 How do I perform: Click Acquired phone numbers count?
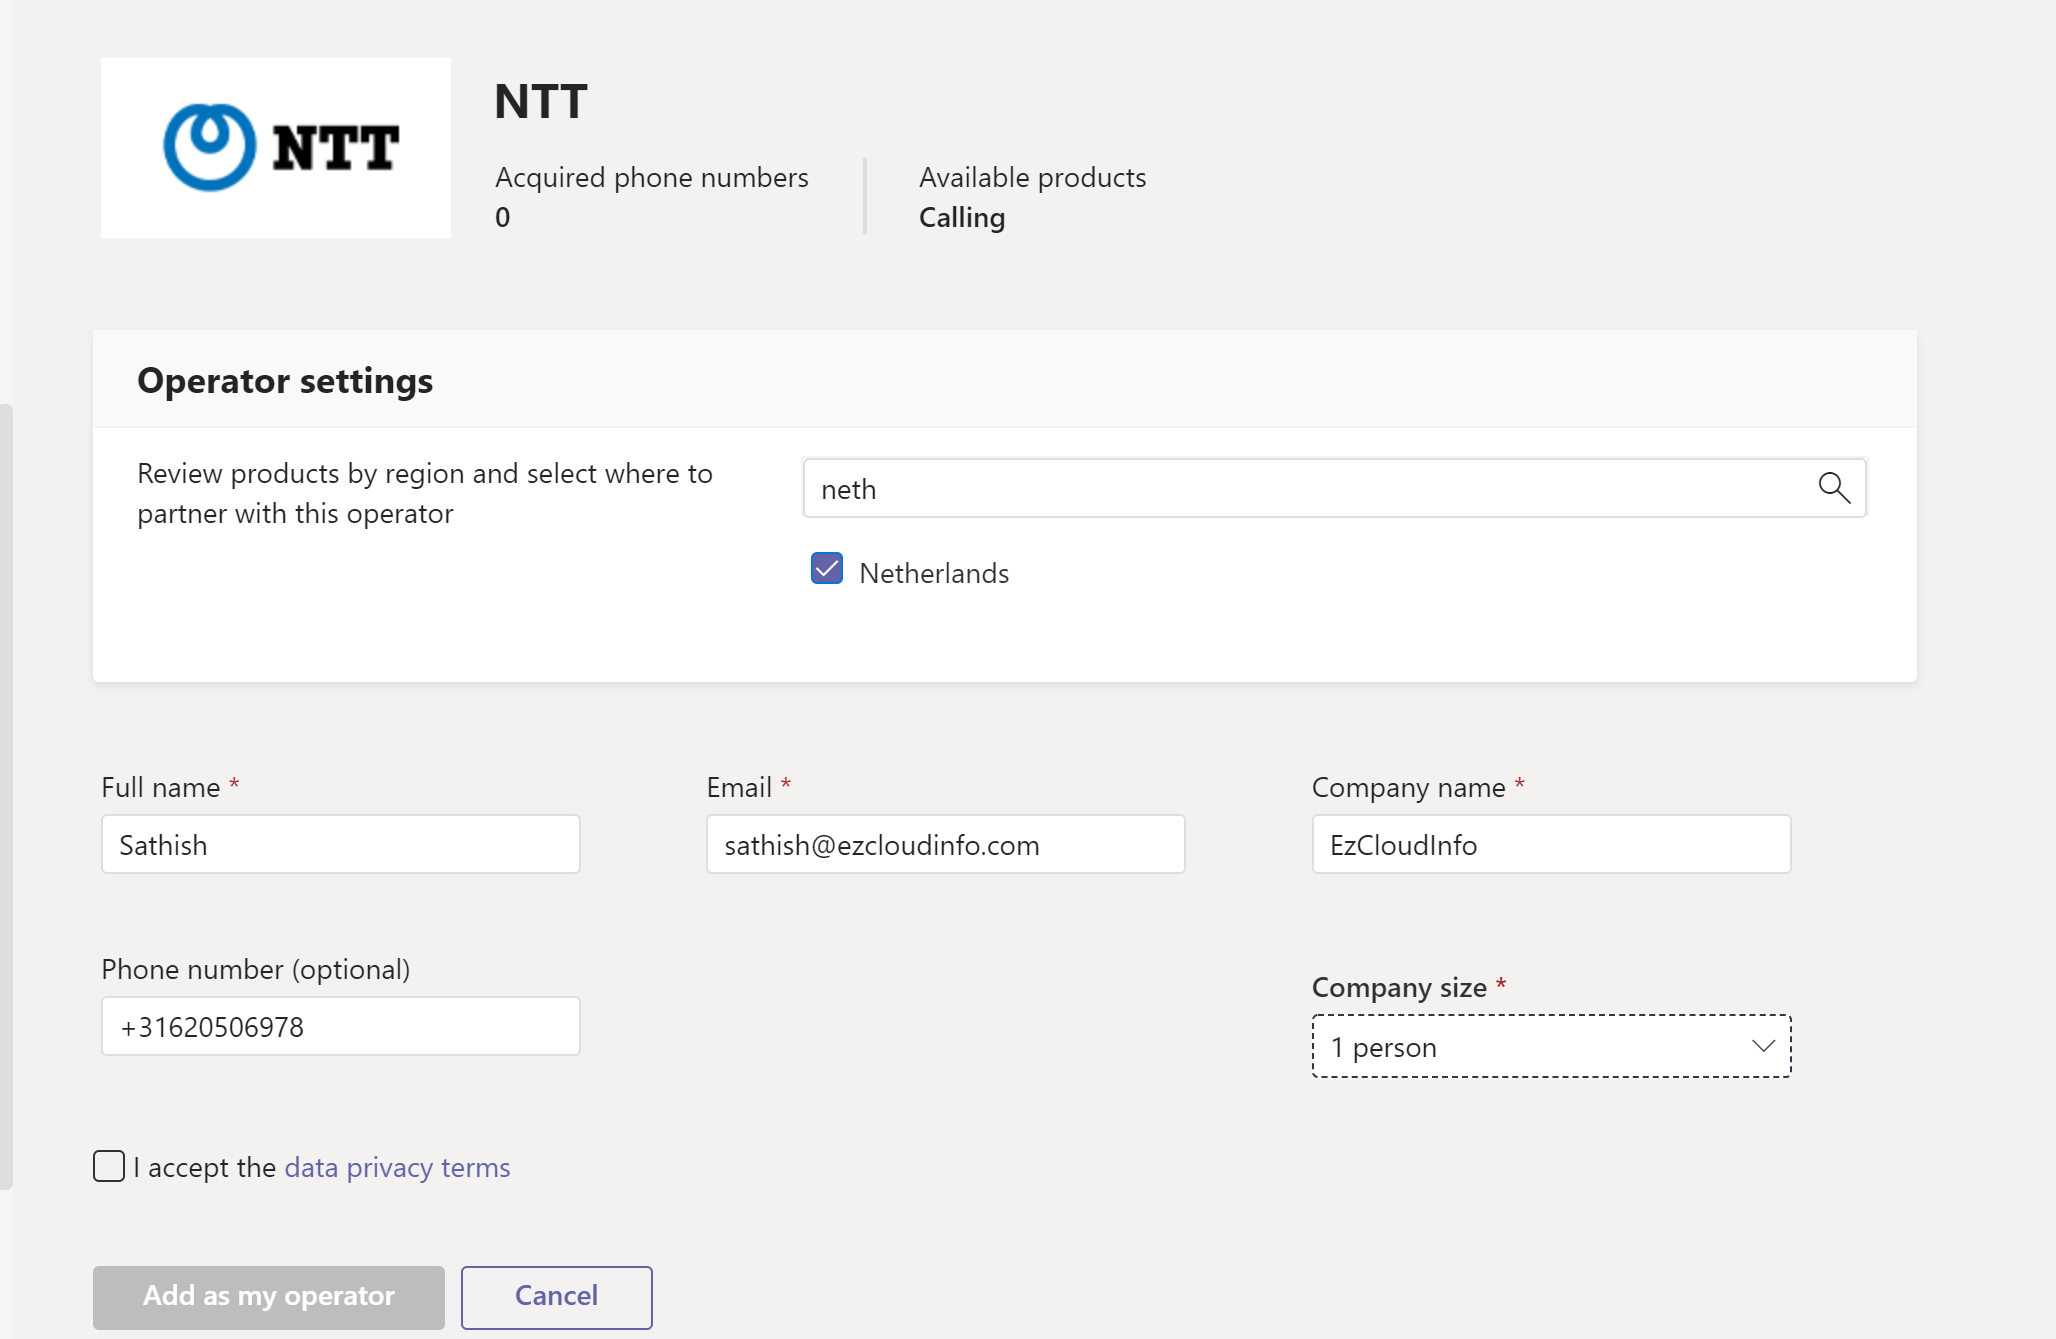click(502, 217)
